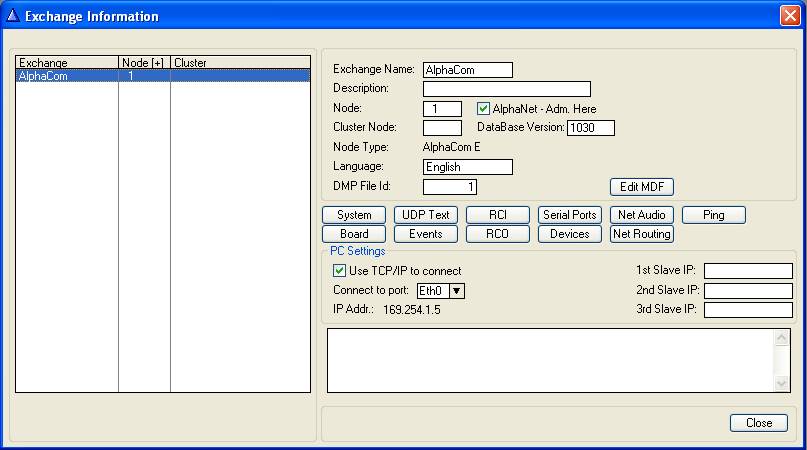Image resolution: width=807 pixels, height=450 pixels.
Task: Click the 1st Slave IP field
Action: pyautogui.click(x=748, y=271)
